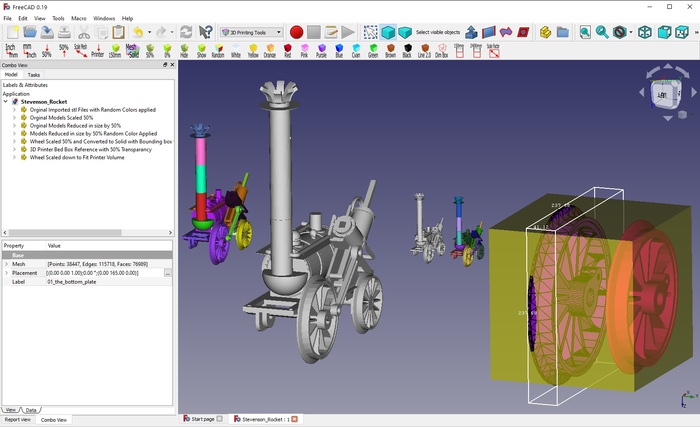The width and height of the screenshot is (700, 427).
Task: Apply the Yellow color macro
Action: [253, 50]
